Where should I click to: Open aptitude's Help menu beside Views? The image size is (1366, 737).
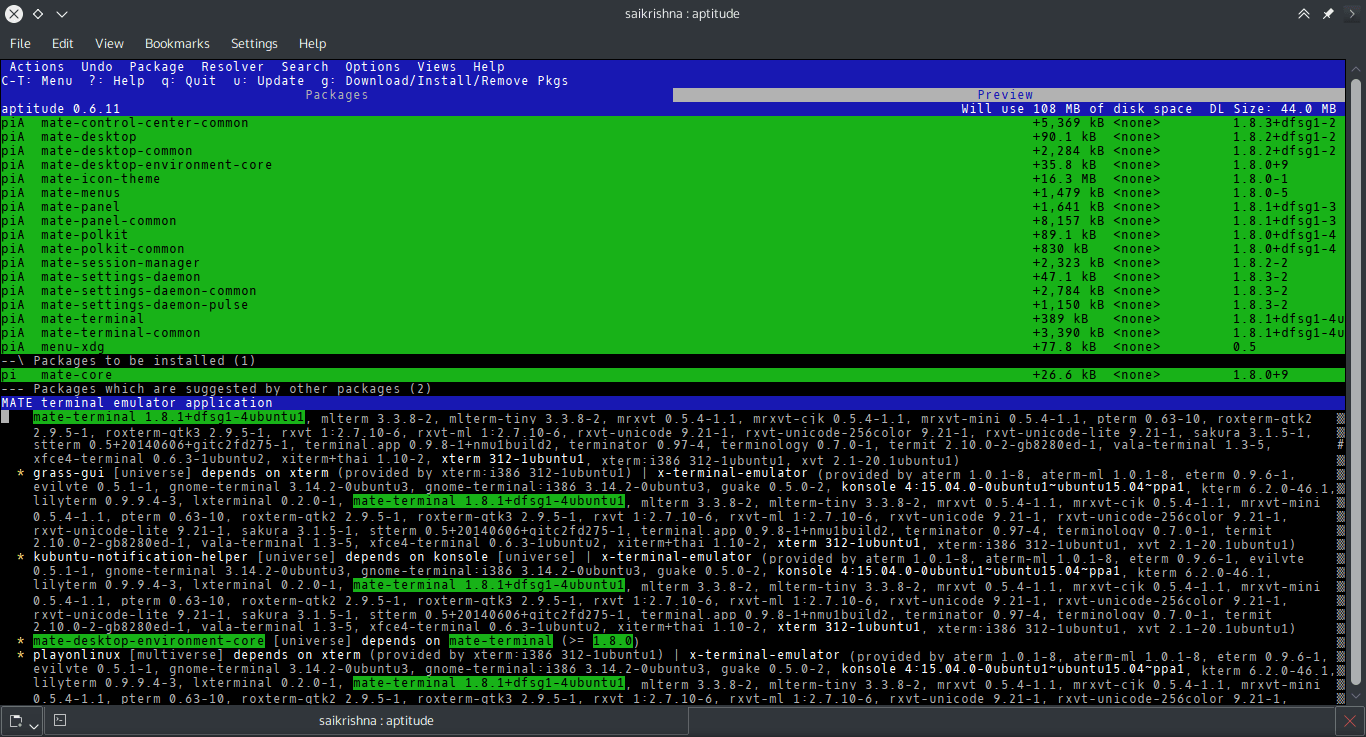[489, 67]
